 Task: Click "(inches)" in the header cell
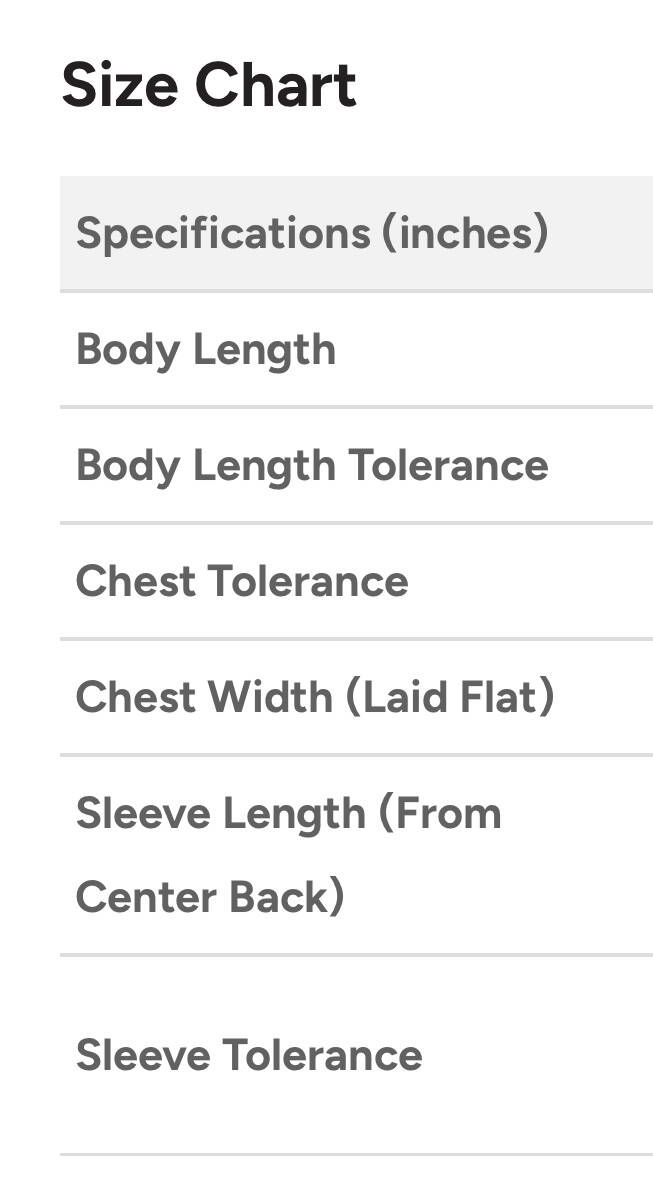[464, 233]
